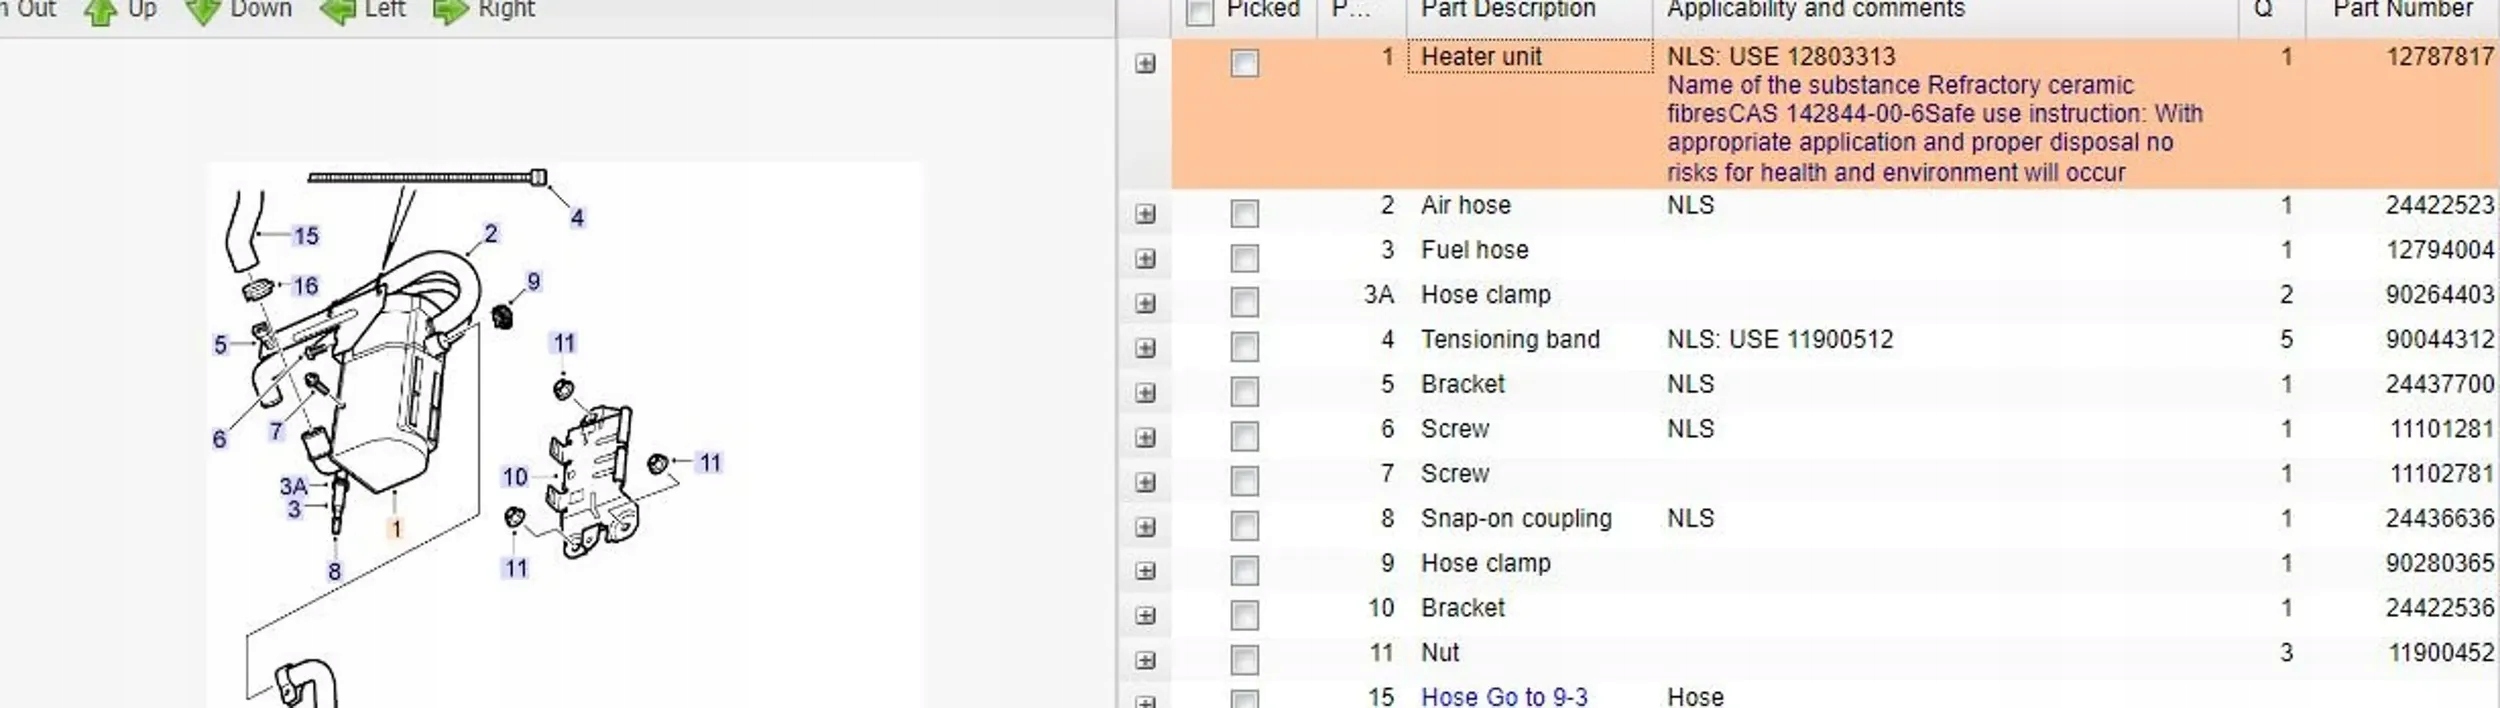Expand the Snap-on coupling row
The image size is (2500, 708).
click(x=1145, y=527)
